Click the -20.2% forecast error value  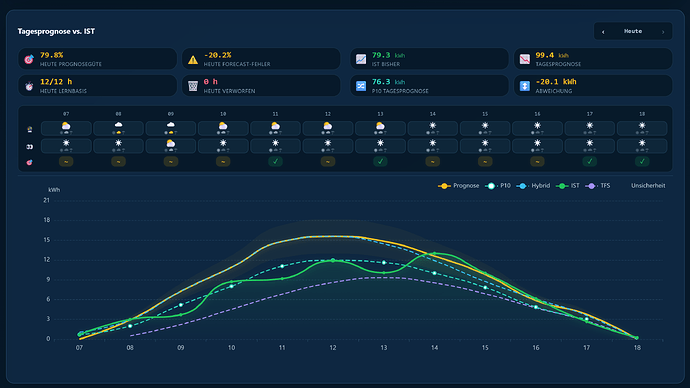(x=217, y=55)
